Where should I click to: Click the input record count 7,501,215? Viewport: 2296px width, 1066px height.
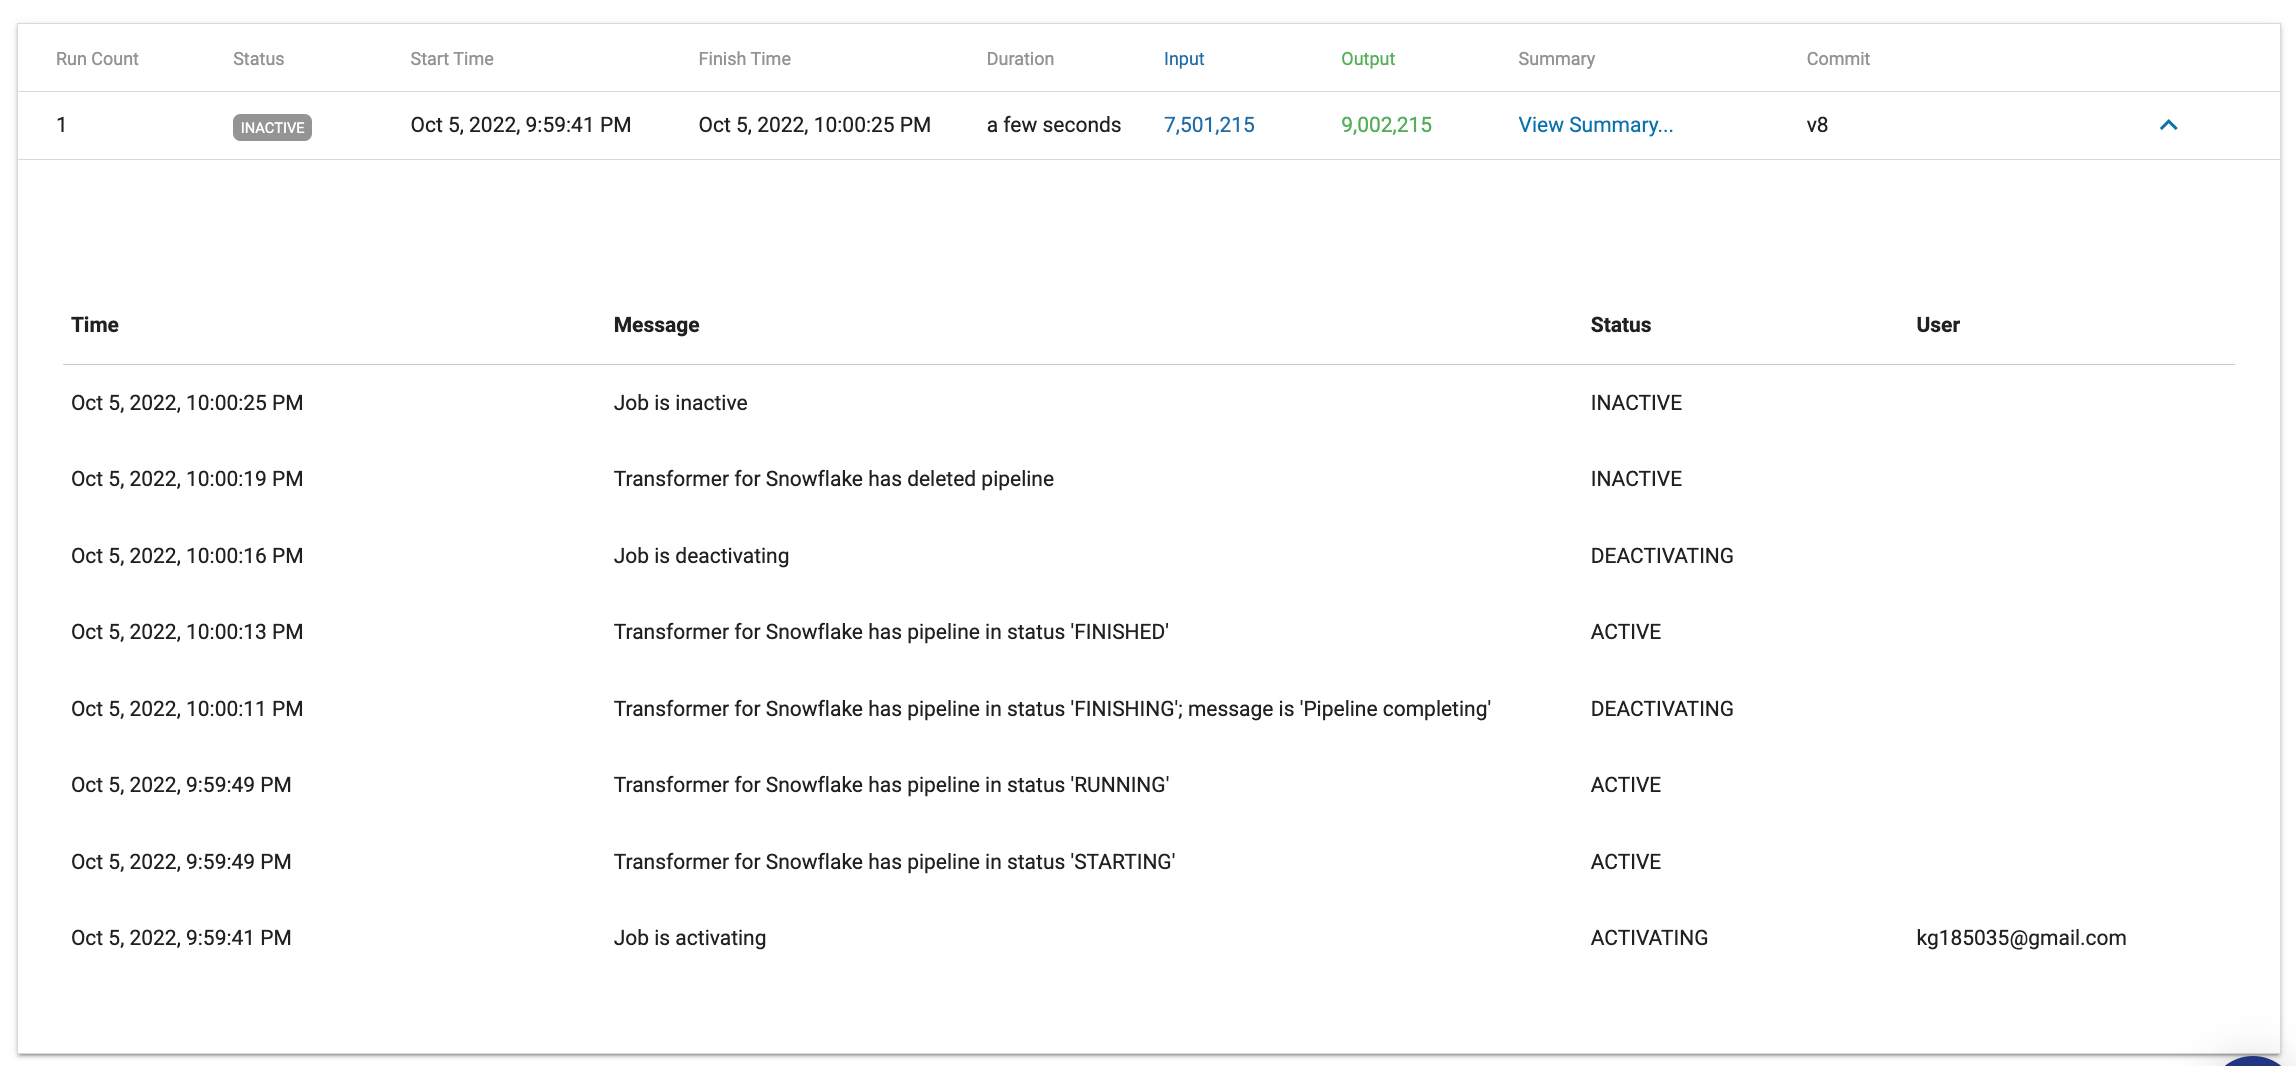point(1208,125)
